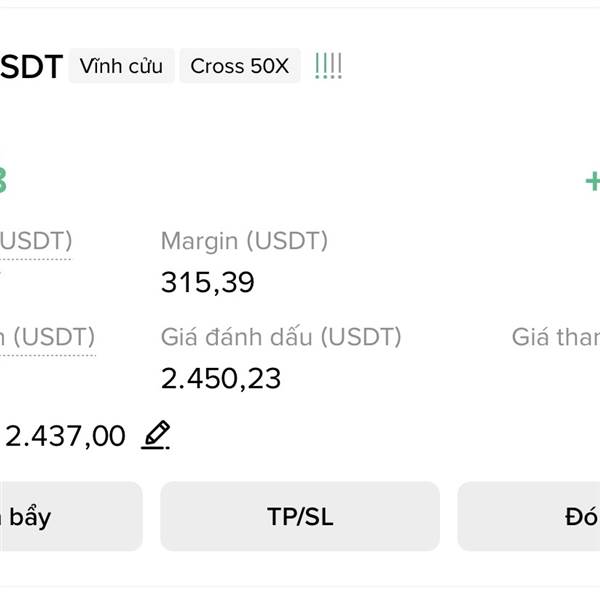Click the Giá than… label on right
Image resolution: width=600 pixels, height=600 pixels.
tap(556, 337)
